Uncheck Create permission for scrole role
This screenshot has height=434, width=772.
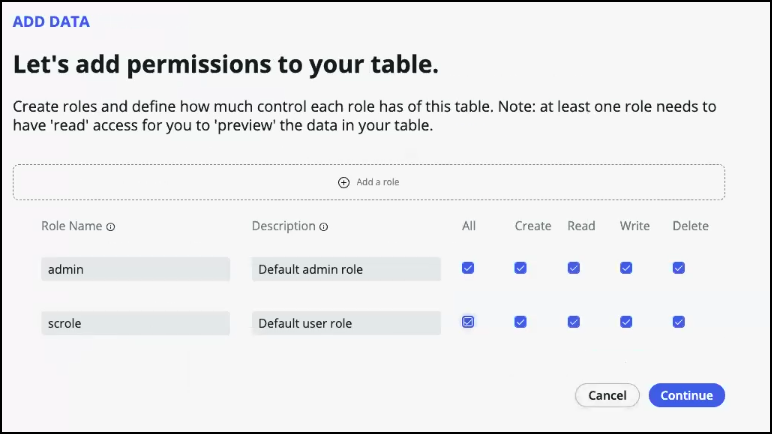(520, 322)
